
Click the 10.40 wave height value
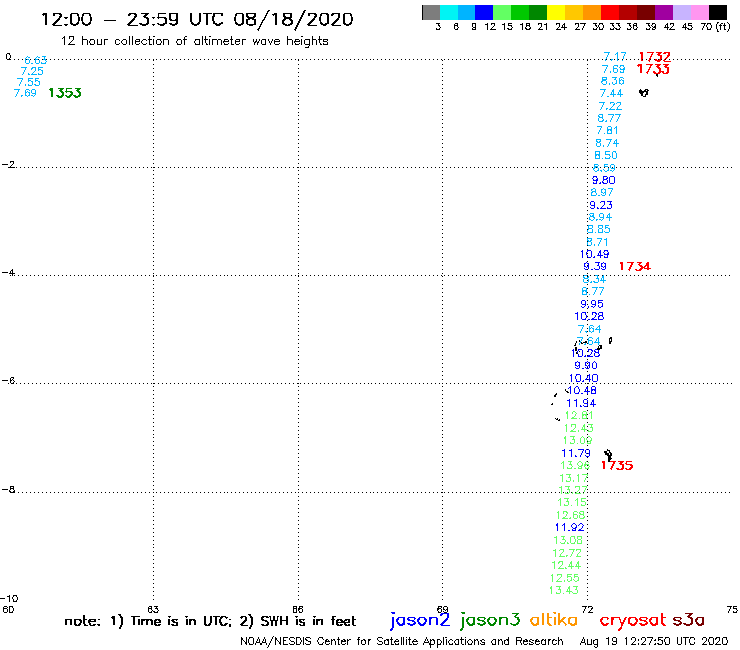[x=583, y=378]
